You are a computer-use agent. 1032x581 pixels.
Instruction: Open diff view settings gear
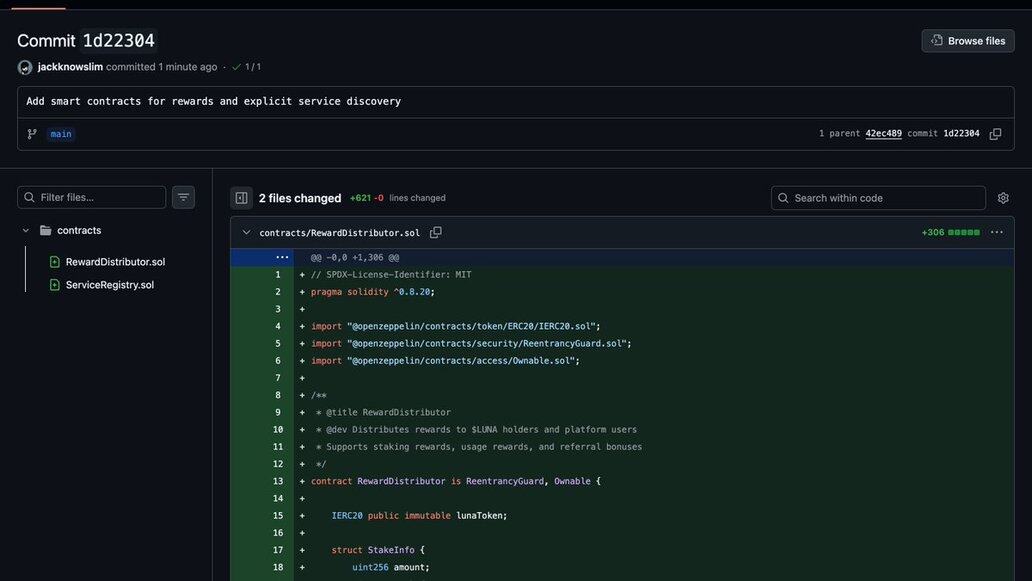(x=1003, y=198)
